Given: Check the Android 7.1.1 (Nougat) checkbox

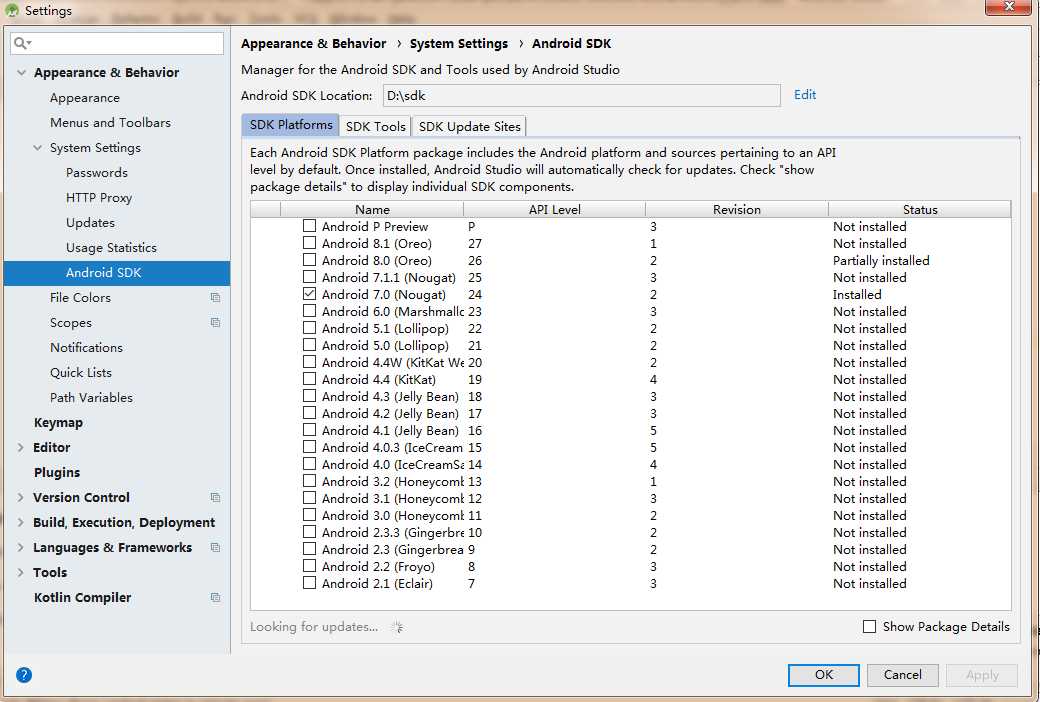Looking at the screenshot, I should [x=309, y=277].
